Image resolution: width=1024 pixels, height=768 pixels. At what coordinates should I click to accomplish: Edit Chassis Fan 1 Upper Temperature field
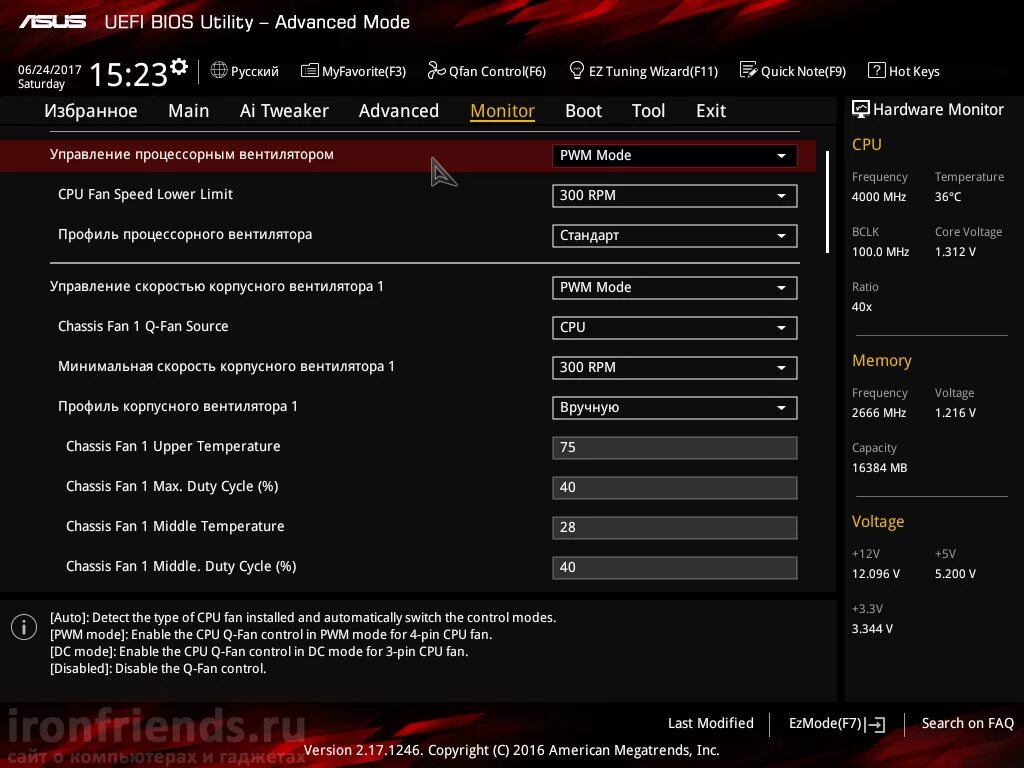675,447
